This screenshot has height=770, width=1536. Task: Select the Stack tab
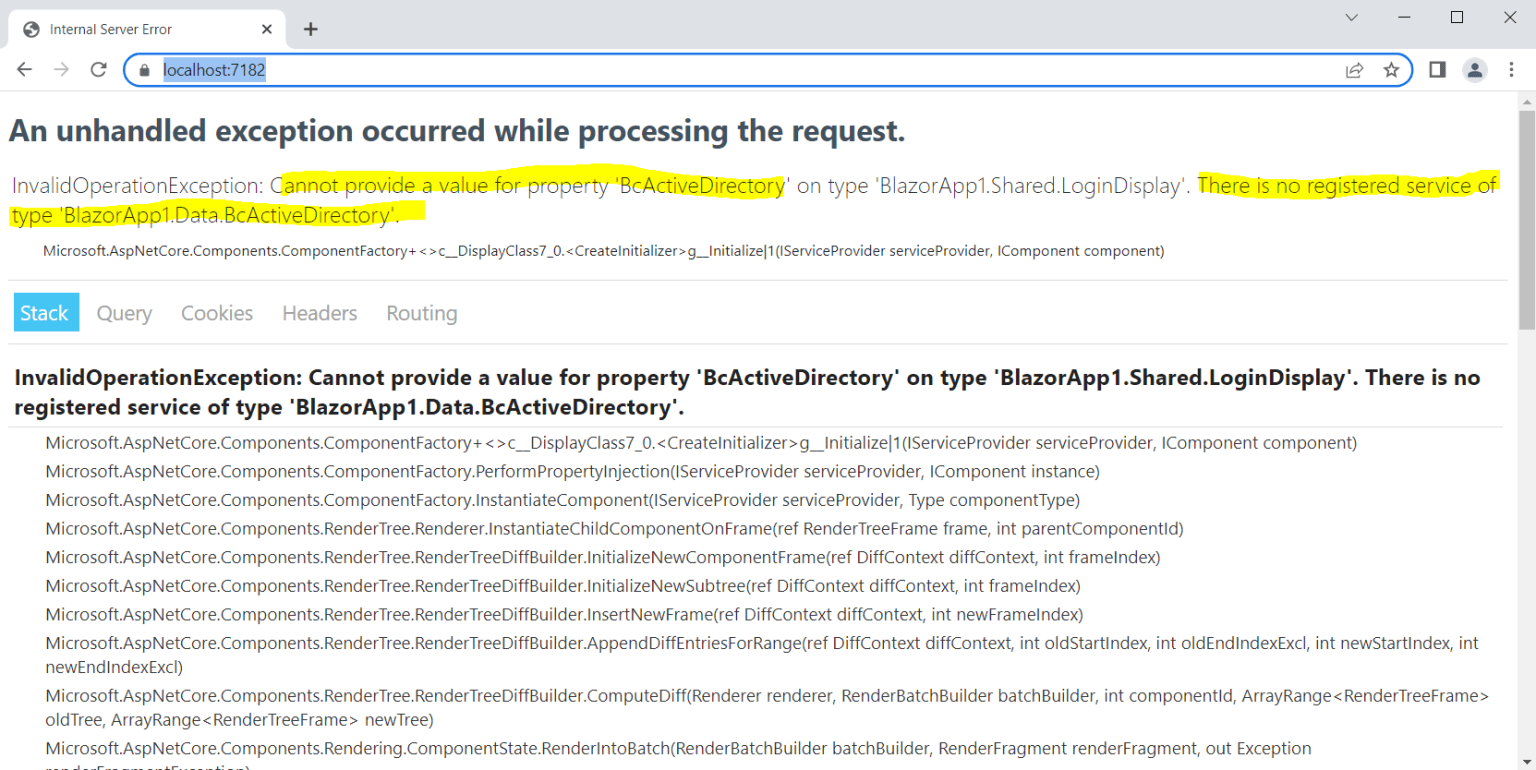45,313
